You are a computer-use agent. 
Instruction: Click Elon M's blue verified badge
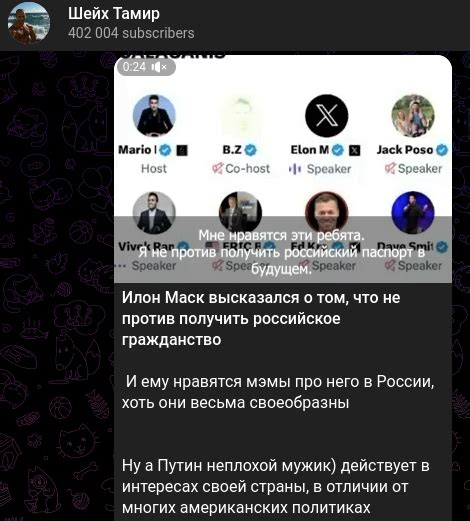click(338, 150)
